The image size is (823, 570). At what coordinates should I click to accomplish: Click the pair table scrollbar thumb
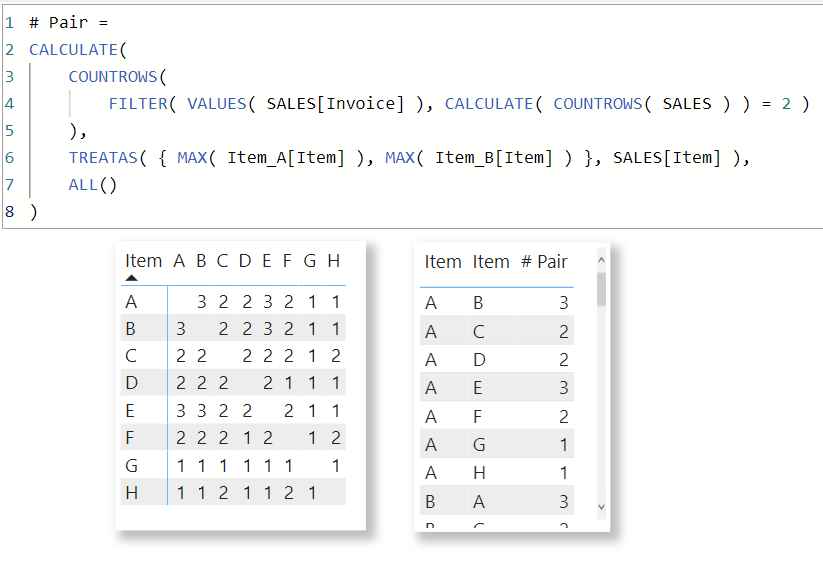(602, 289)
